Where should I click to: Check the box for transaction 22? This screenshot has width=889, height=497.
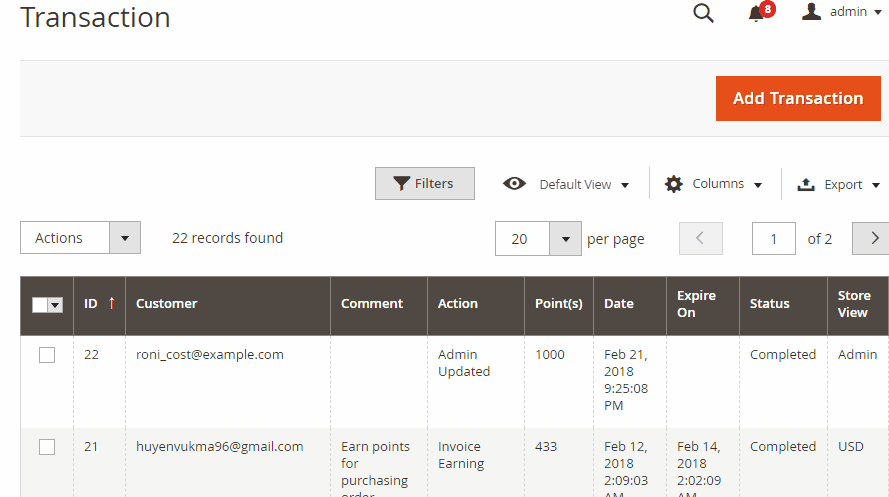pyautogui.click(x=47, y=355)
